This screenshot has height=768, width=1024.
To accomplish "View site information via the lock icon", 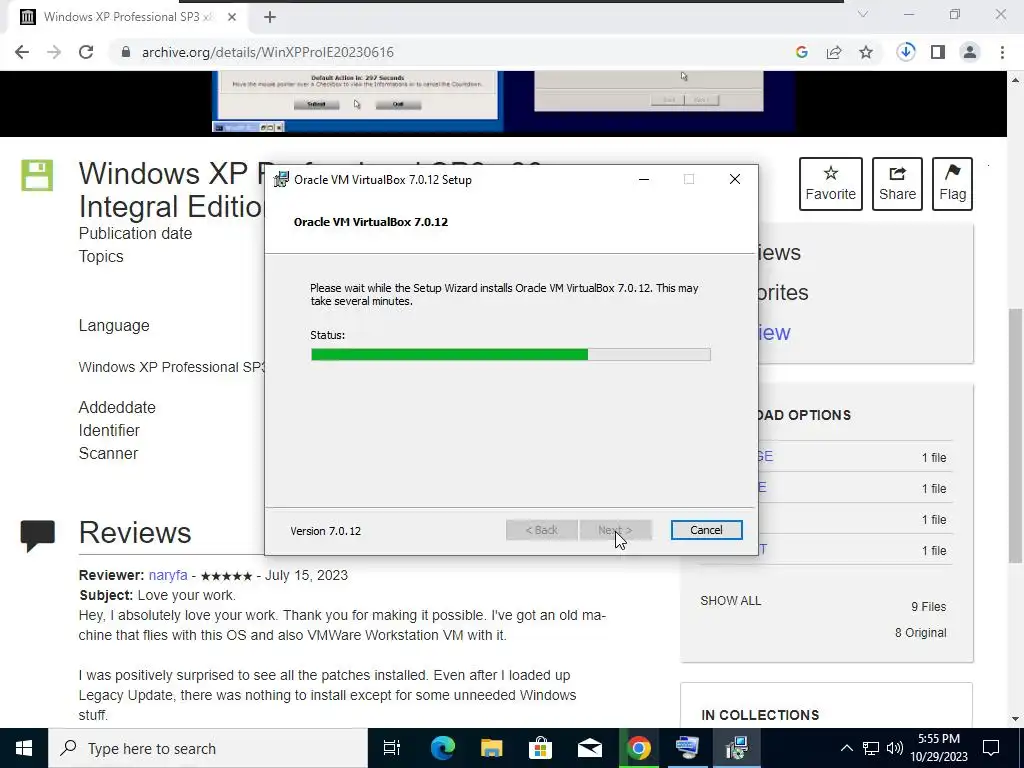I will pyautogui.click(x=125, y=52).
